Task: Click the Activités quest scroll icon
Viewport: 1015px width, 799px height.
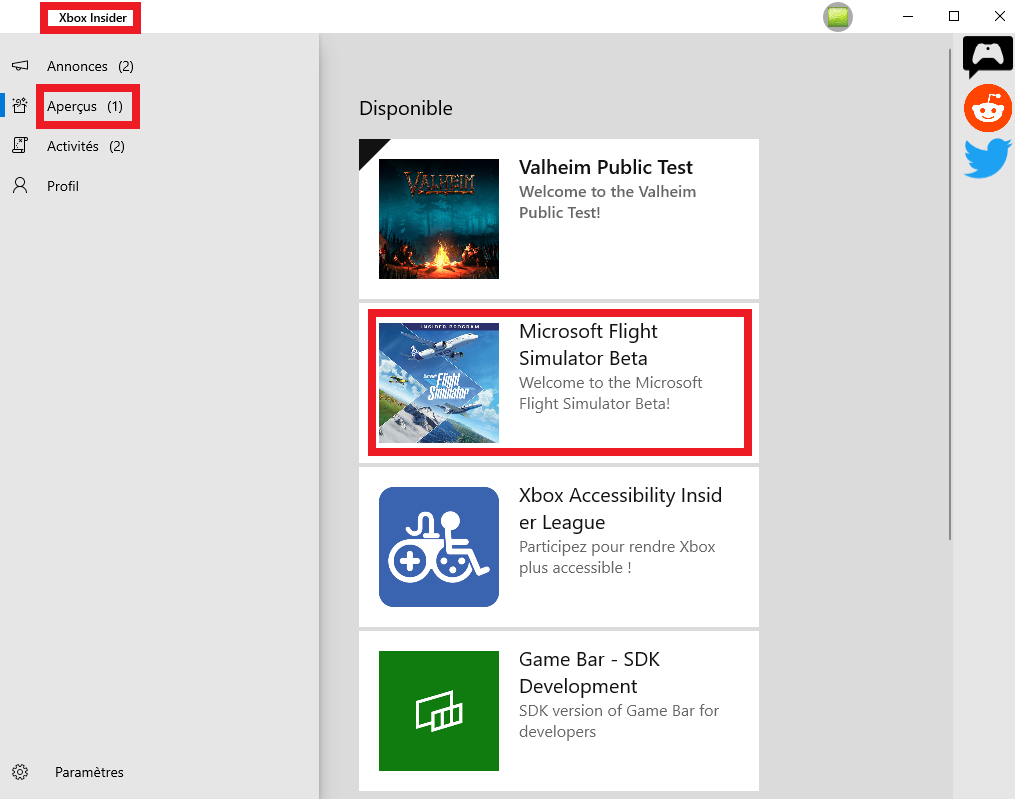Action: pyautogui.click(x=20, y=146)
